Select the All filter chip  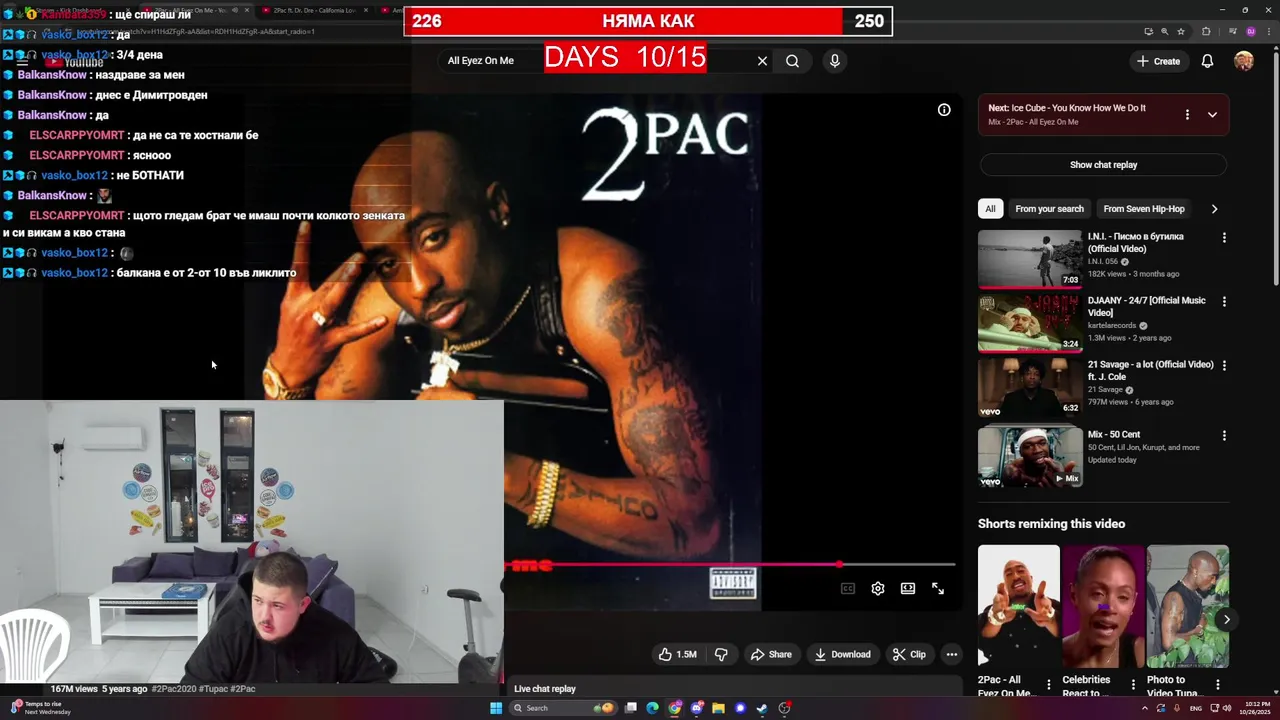pyautogui.click(x=990, y=209)
